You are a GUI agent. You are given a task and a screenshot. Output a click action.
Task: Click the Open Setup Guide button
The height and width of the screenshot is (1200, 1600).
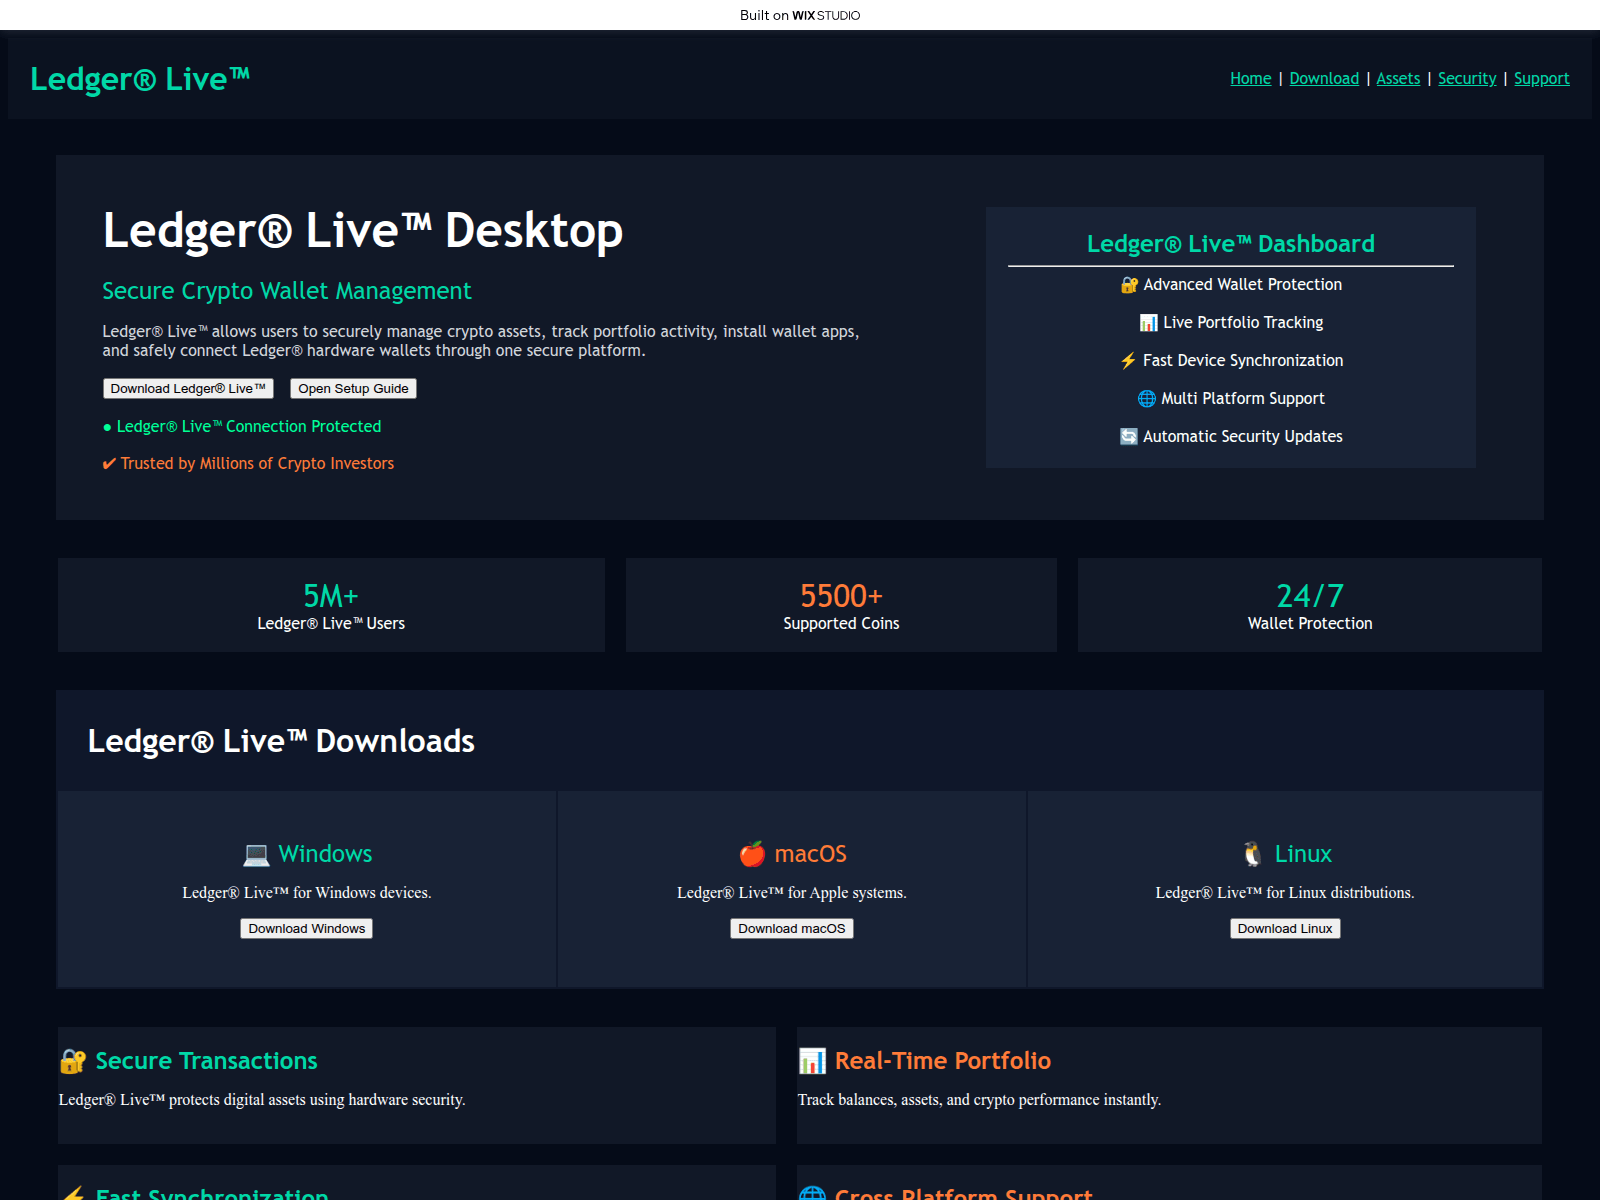pyautogui.click(x=353, y=388)
